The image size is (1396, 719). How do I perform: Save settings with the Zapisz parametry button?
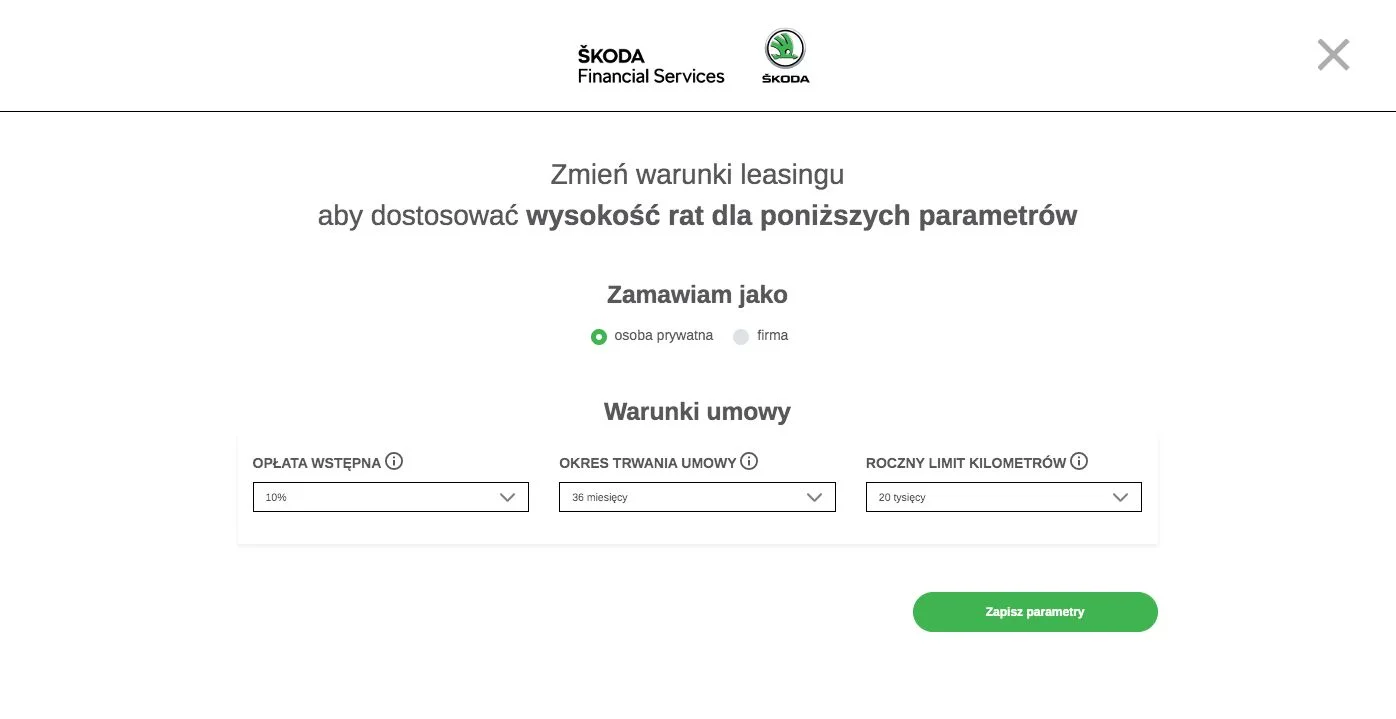click(1035, 612)
